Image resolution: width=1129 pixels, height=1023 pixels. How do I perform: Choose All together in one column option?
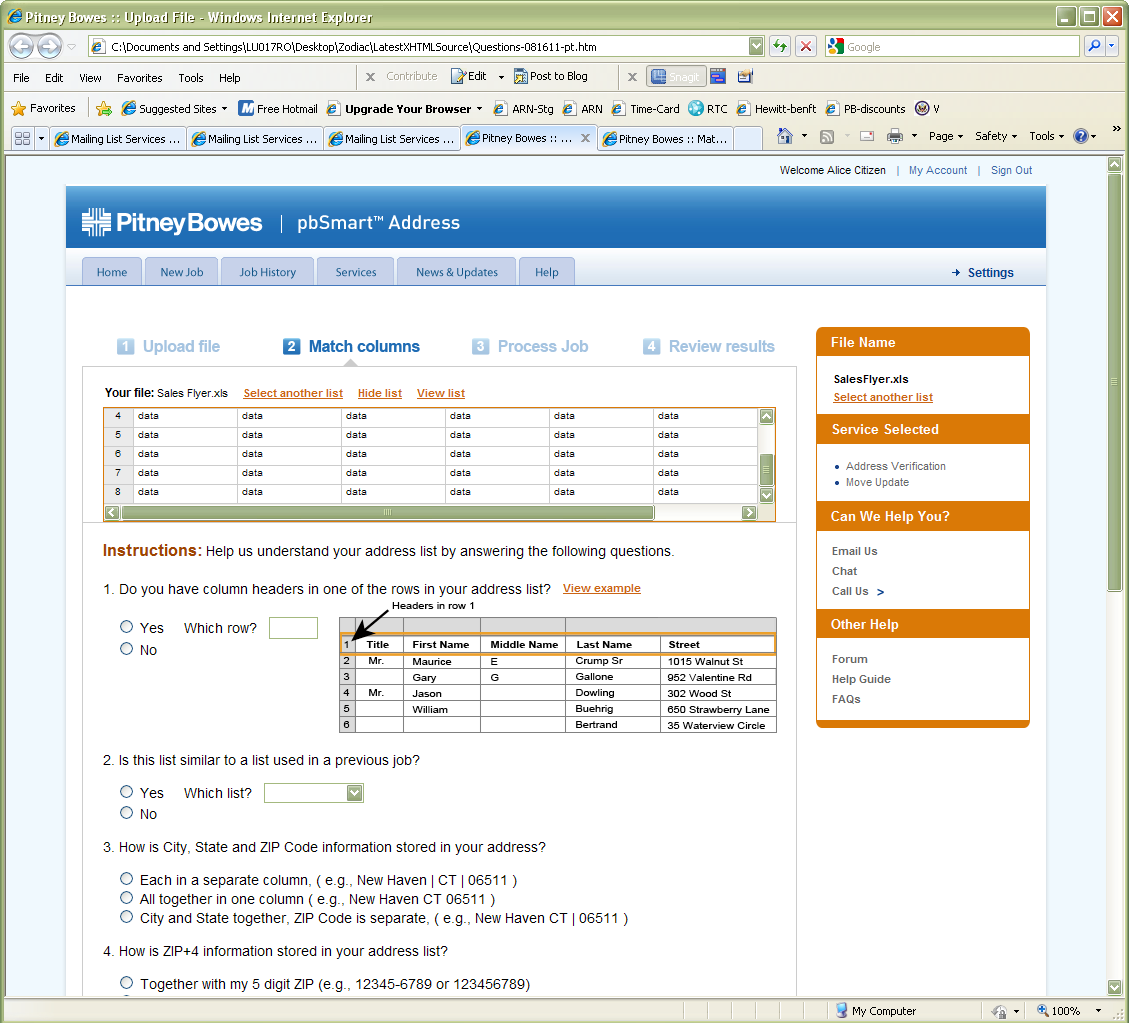(x=127, y=898)
